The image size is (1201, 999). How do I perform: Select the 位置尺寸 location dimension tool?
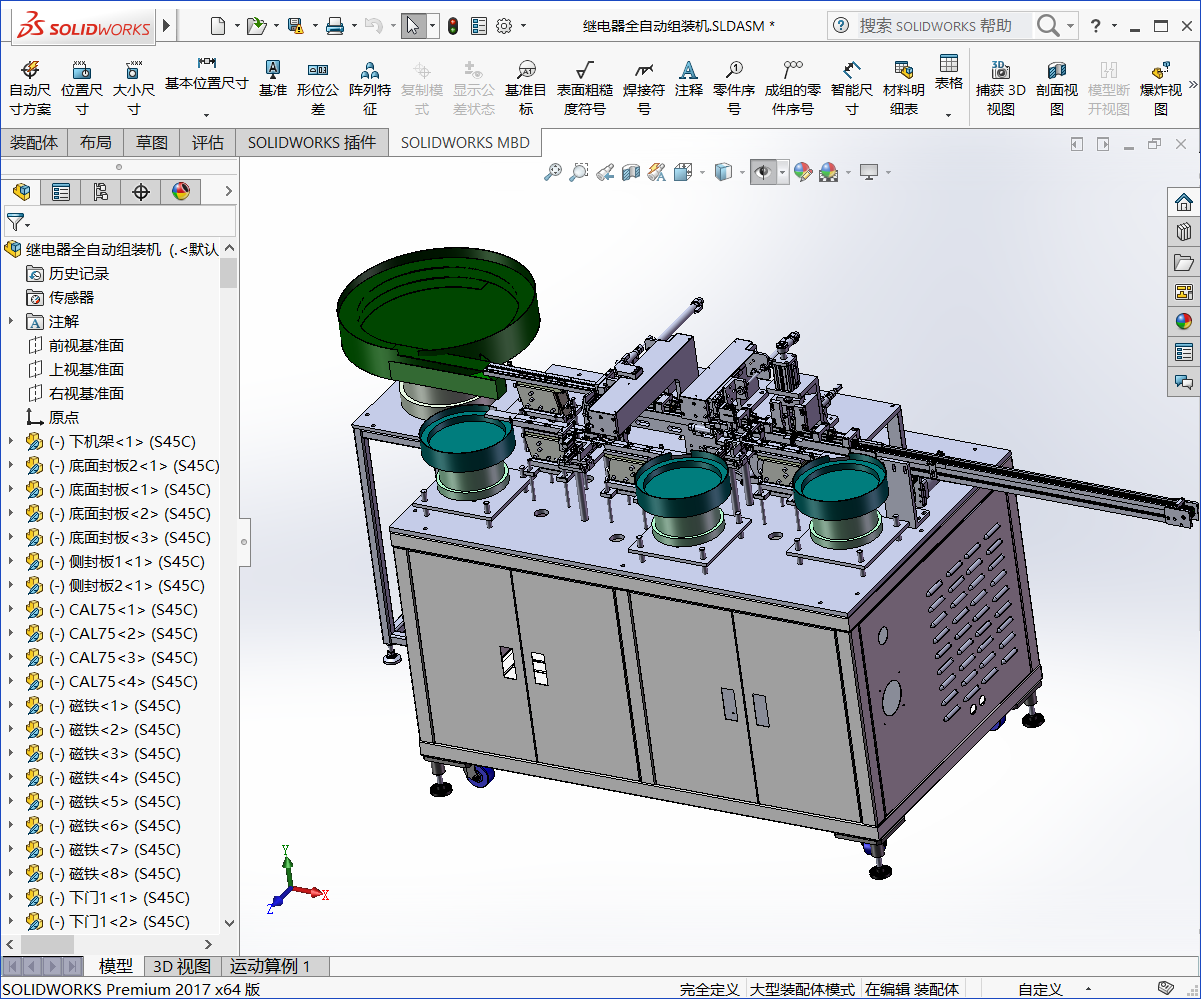click(x=82, y=87)
